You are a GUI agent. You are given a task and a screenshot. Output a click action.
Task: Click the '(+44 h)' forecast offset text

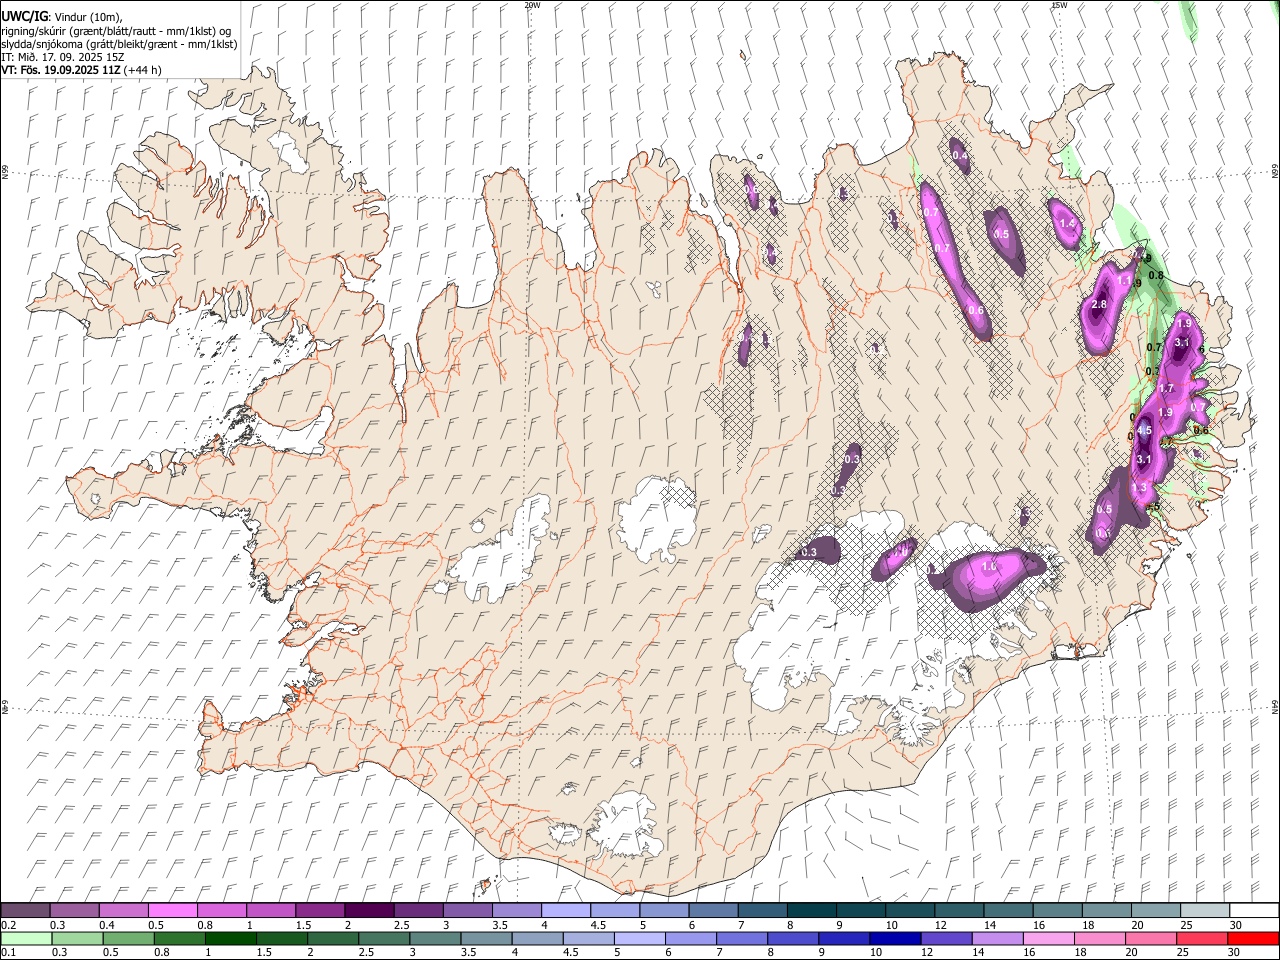[x=144, y=70]
